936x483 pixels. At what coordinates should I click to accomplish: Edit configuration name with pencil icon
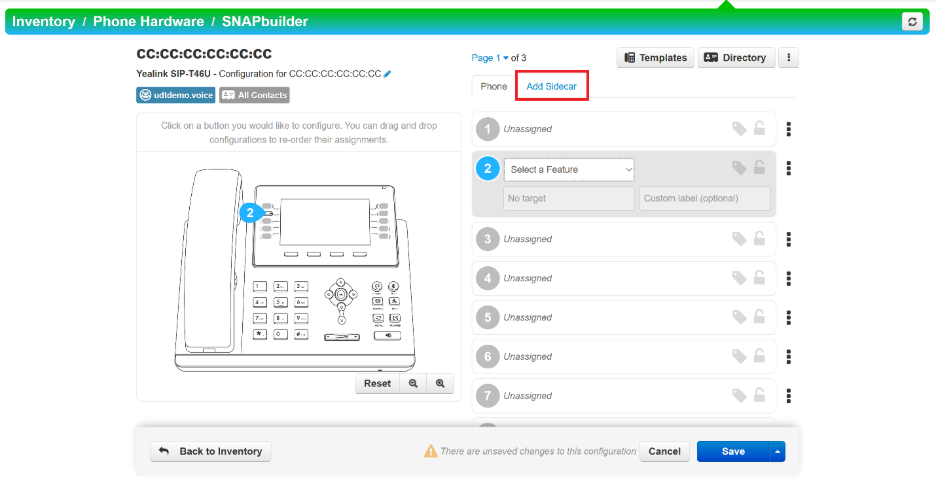(387, 74)
